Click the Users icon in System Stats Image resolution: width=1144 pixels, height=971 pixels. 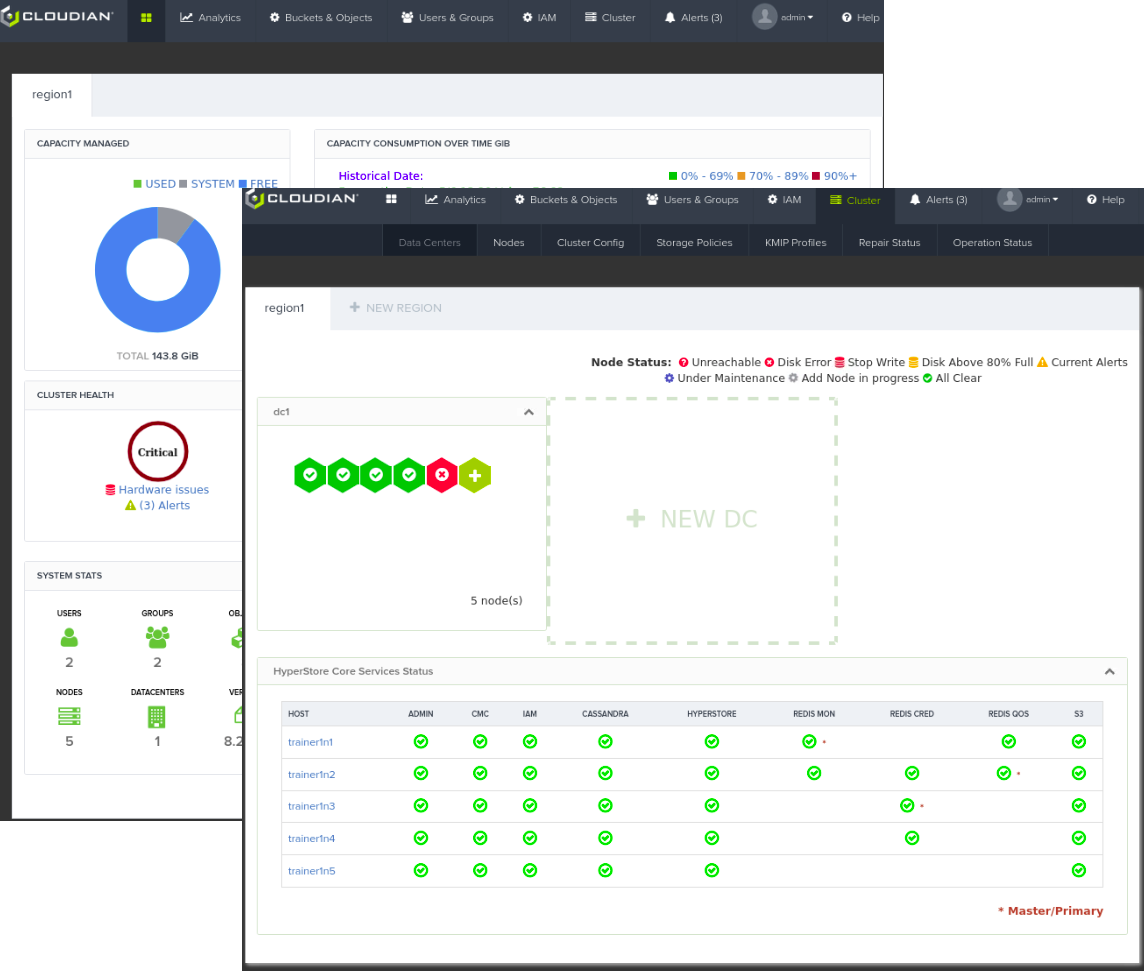click(69, 637)
